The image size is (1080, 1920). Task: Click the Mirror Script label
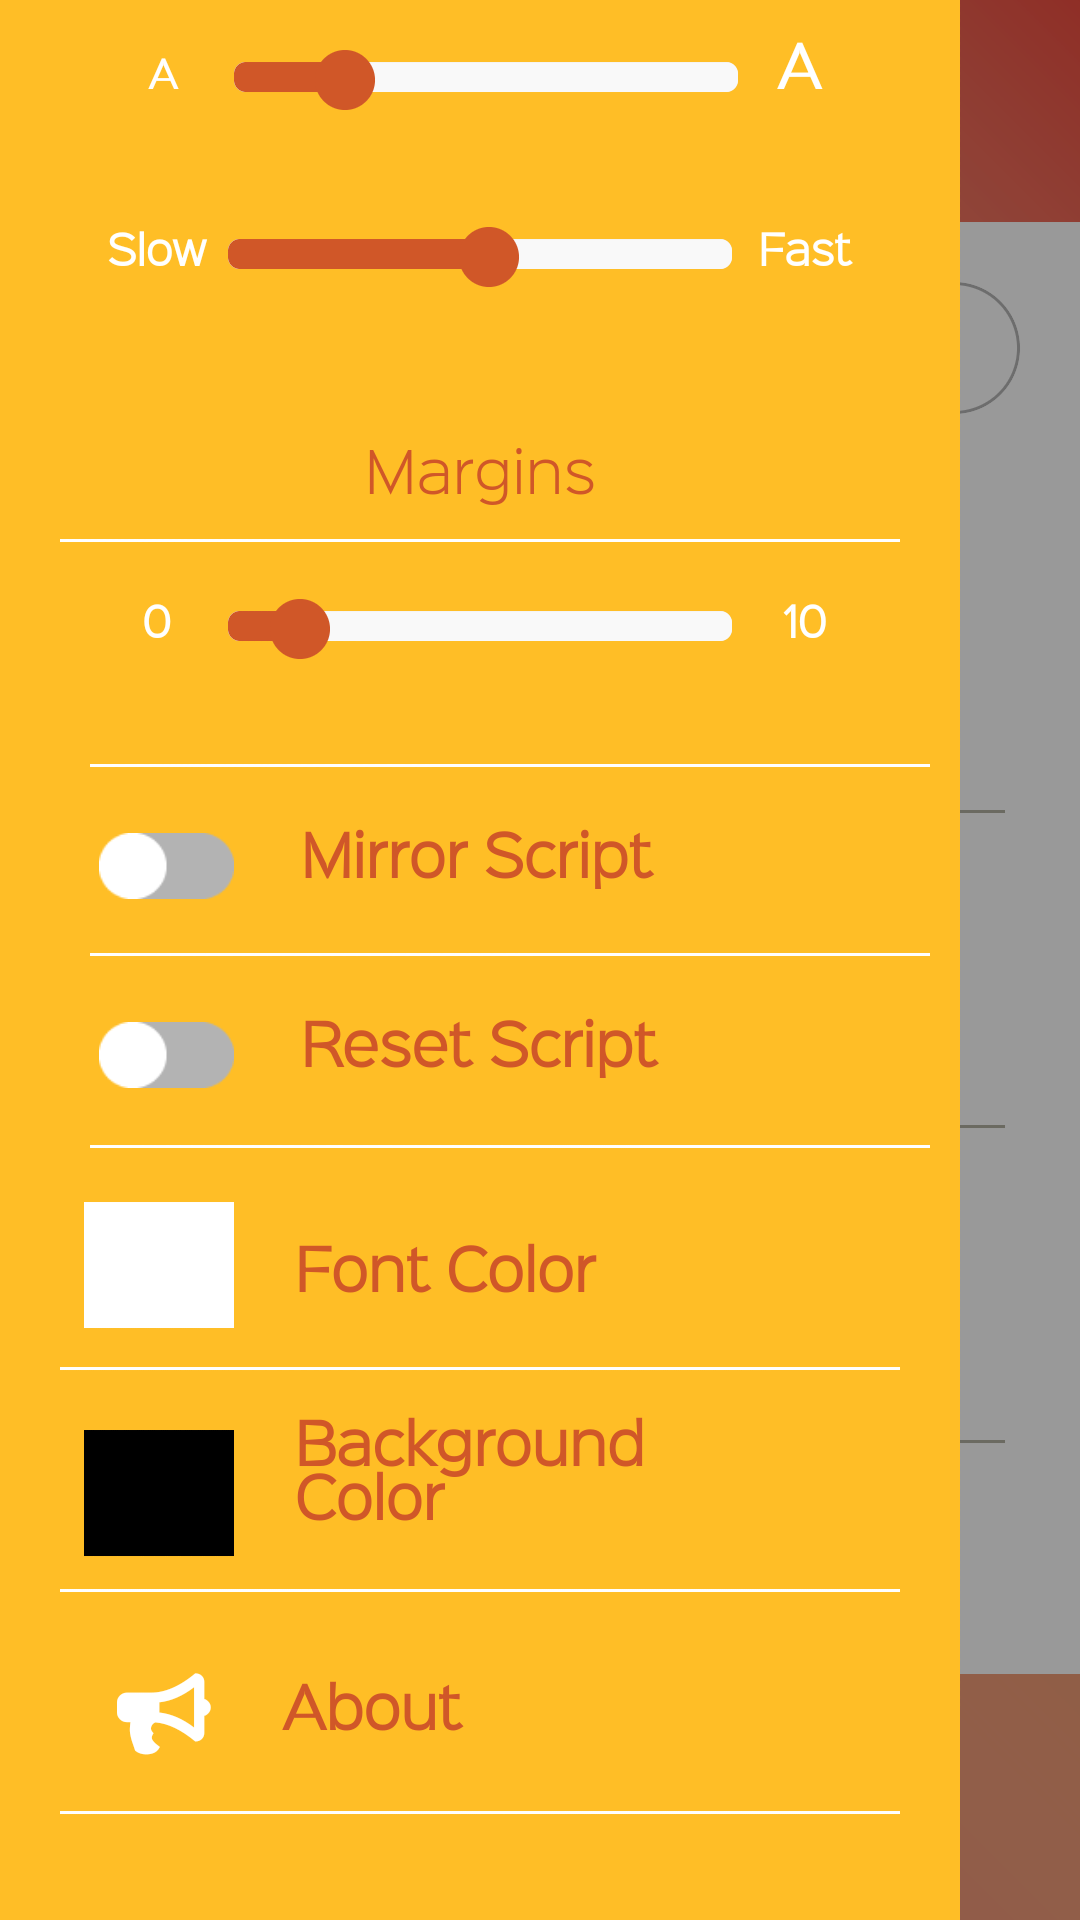click(477, 857)
